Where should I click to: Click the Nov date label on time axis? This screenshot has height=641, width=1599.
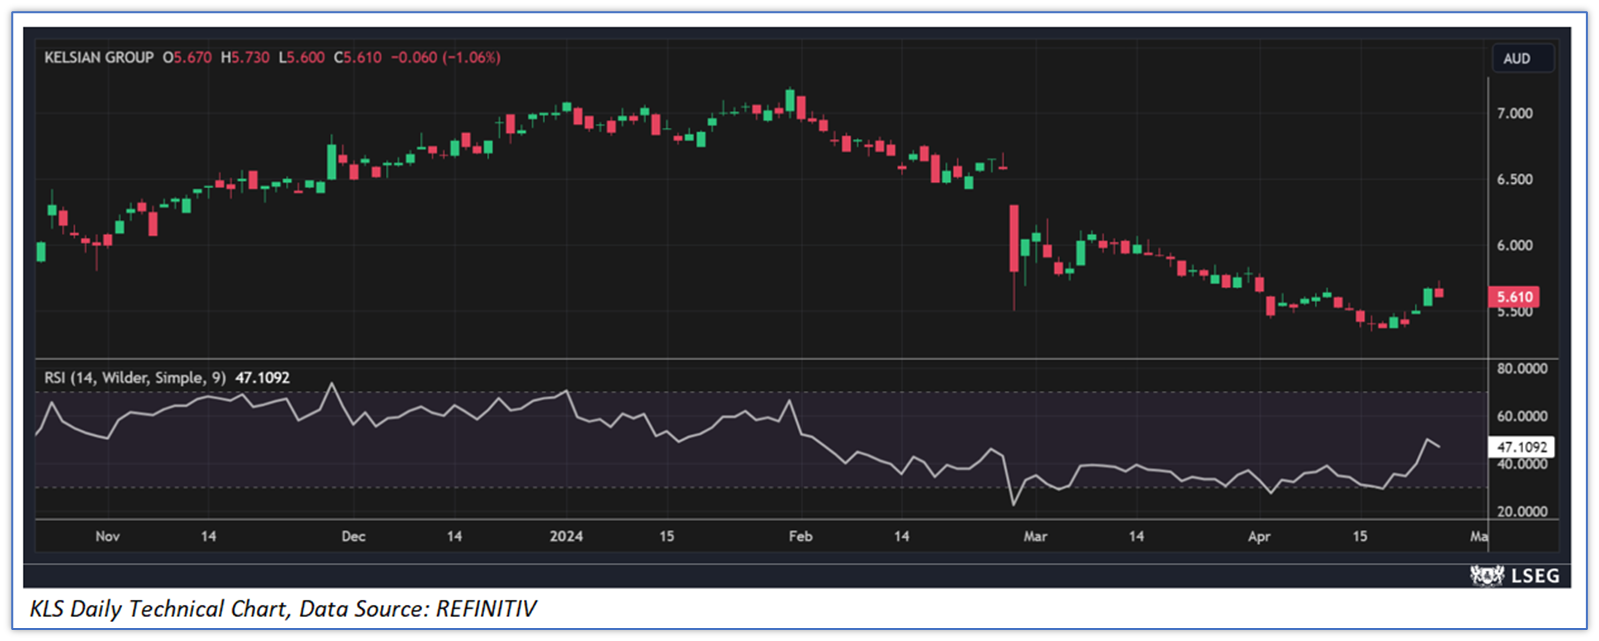107,536
